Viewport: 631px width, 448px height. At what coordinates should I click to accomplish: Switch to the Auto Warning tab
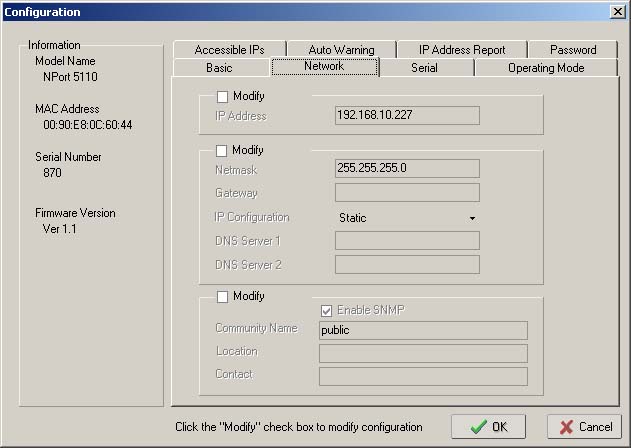[x=341, y=50]
